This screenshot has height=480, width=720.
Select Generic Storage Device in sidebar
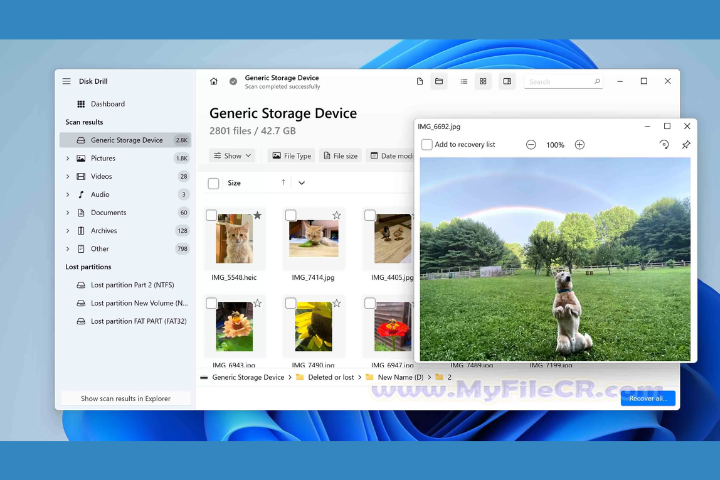coord(125,140)
